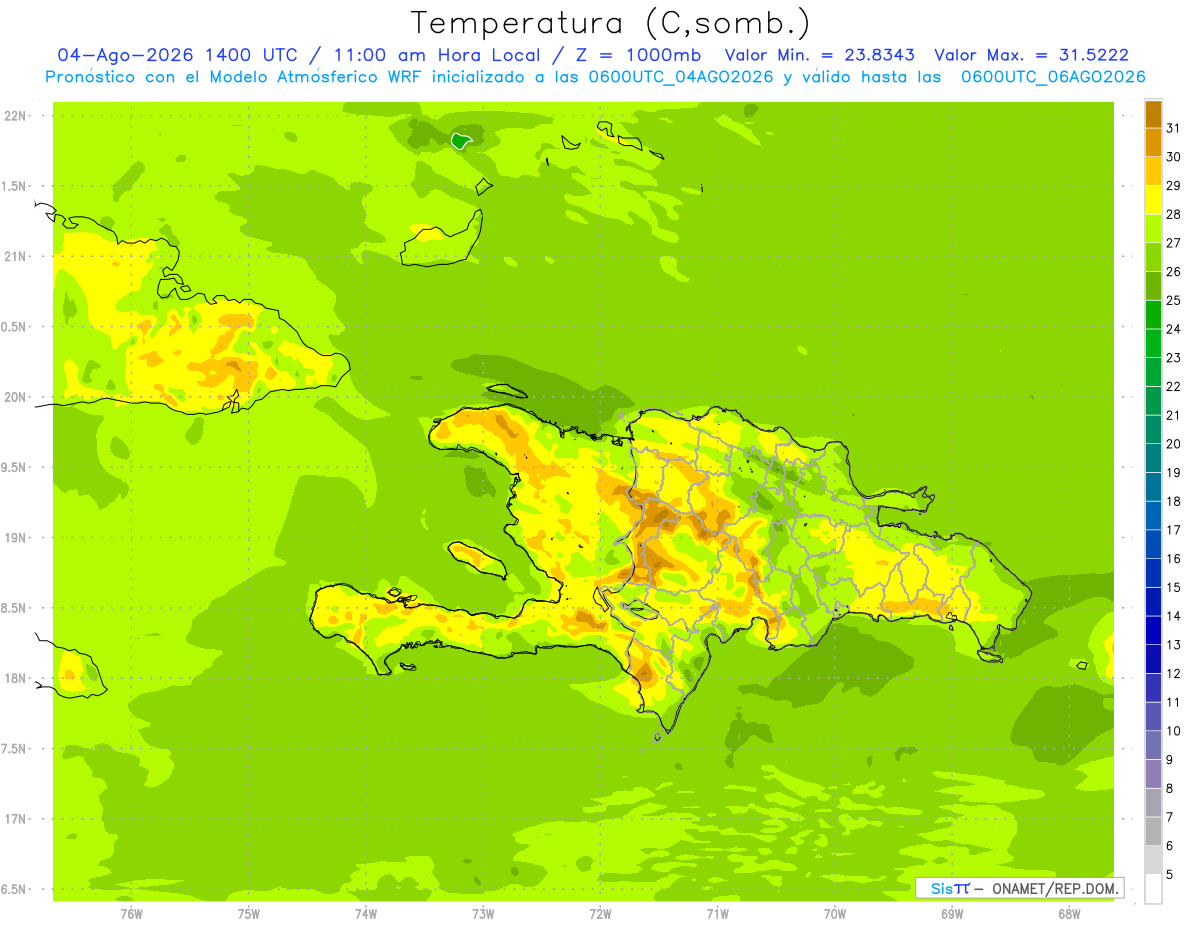Click the white bottom swatch below legend 5

point(1153,888)
